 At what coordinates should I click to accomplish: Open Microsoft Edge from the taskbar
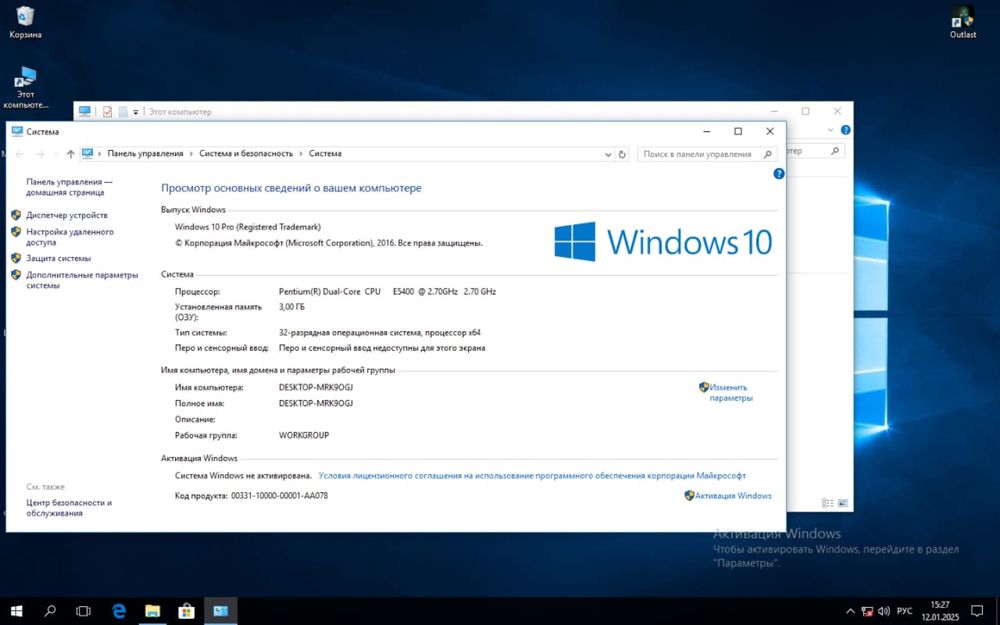[x=119, y=610]
